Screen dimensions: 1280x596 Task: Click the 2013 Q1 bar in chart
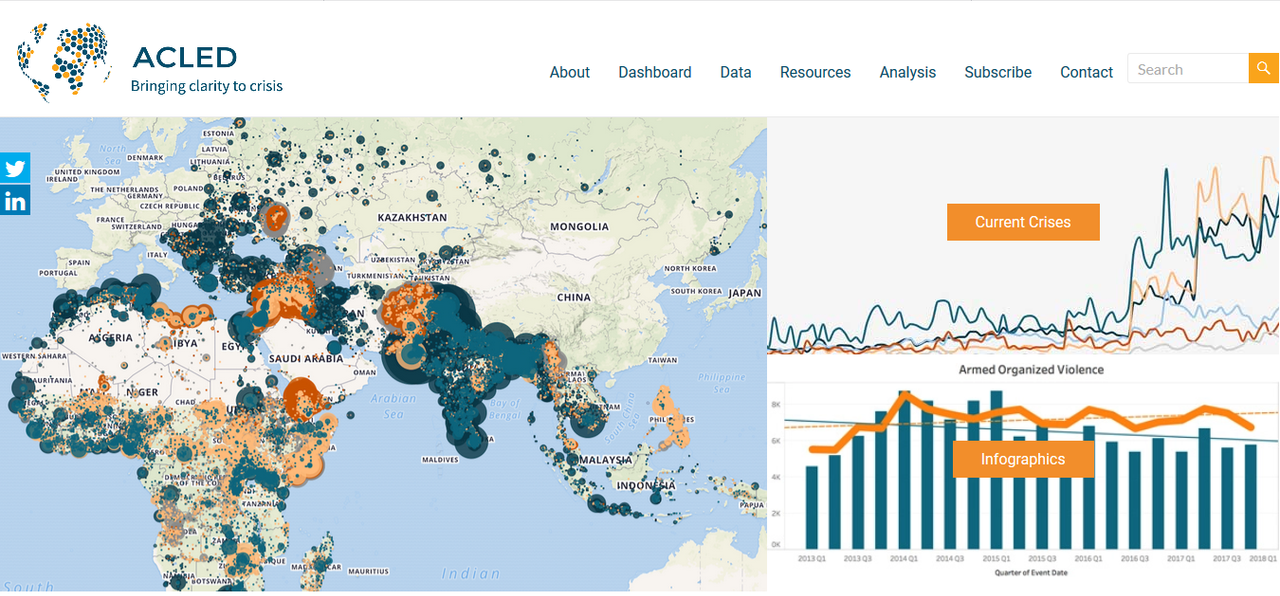click(811, 506)
